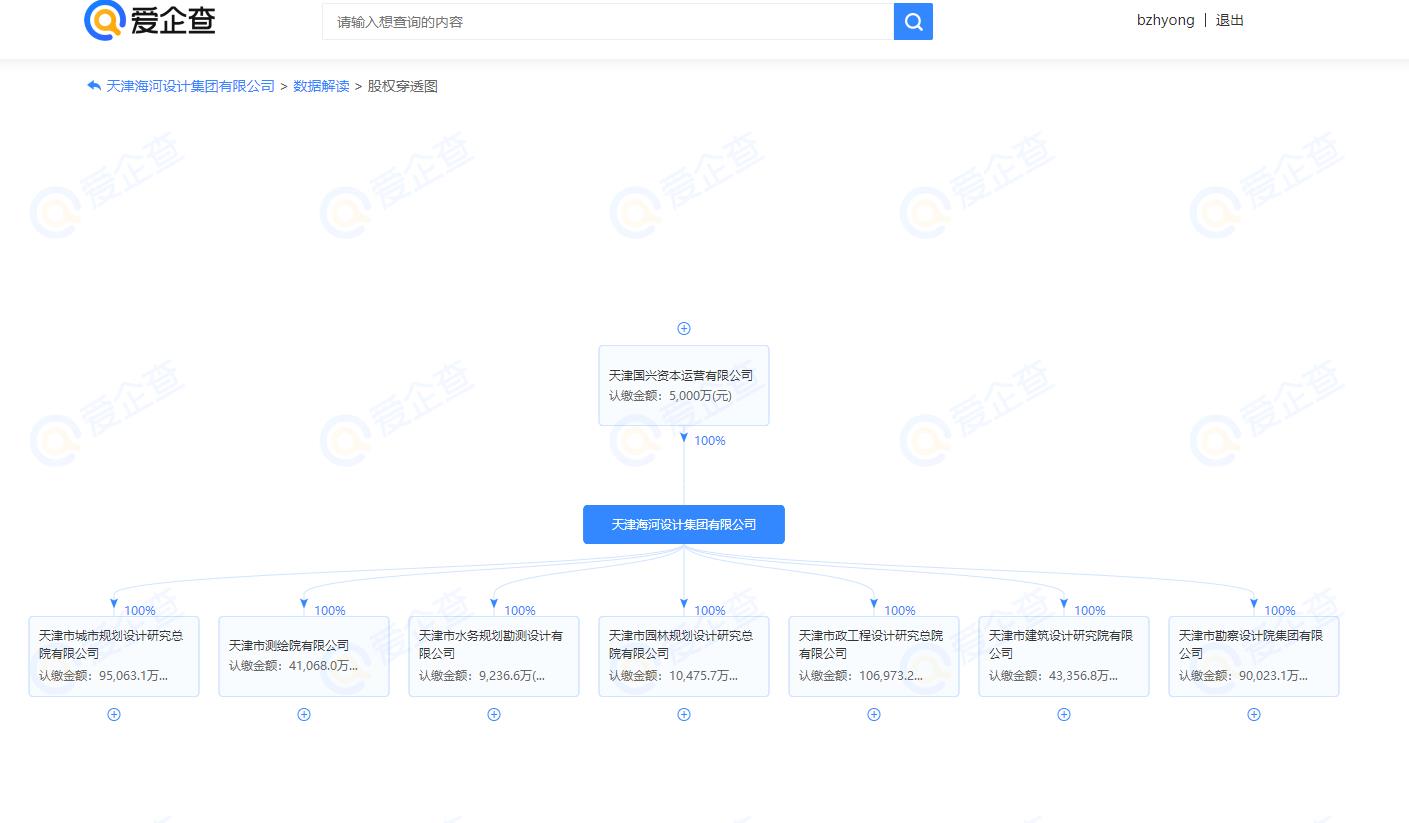1409x823 pixels.
Task: Click the back arrow icon in the breadcrumb
Action: (x=94, y=86)
